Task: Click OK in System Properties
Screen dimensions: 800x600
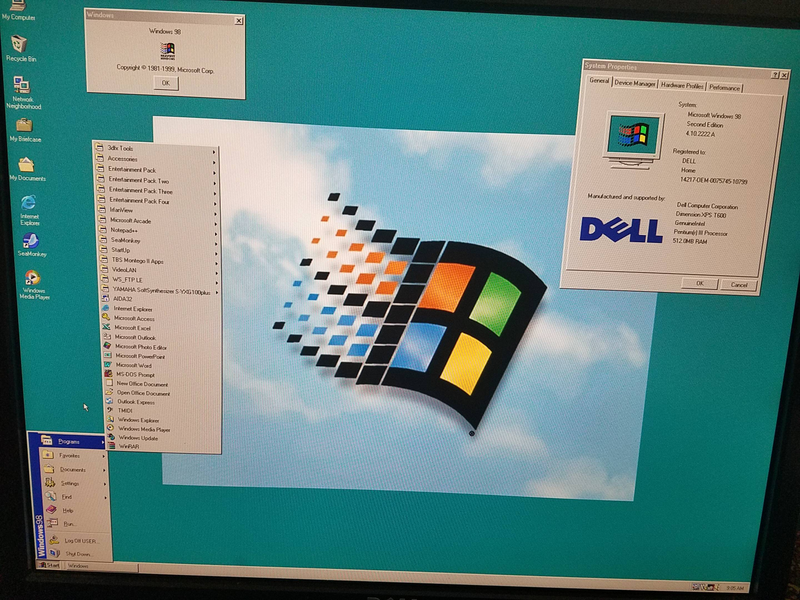Action: click(700, 283)
